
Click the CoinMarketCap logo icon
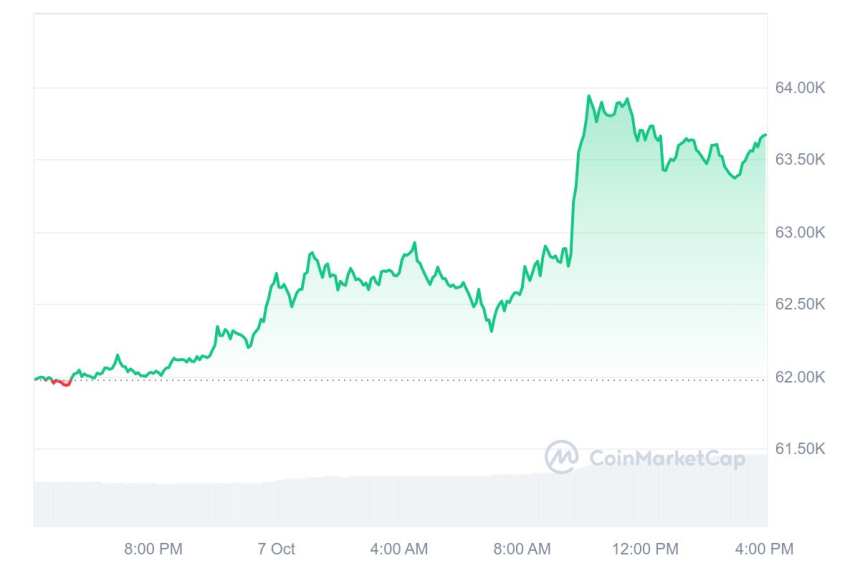click(x=562, y=457)
